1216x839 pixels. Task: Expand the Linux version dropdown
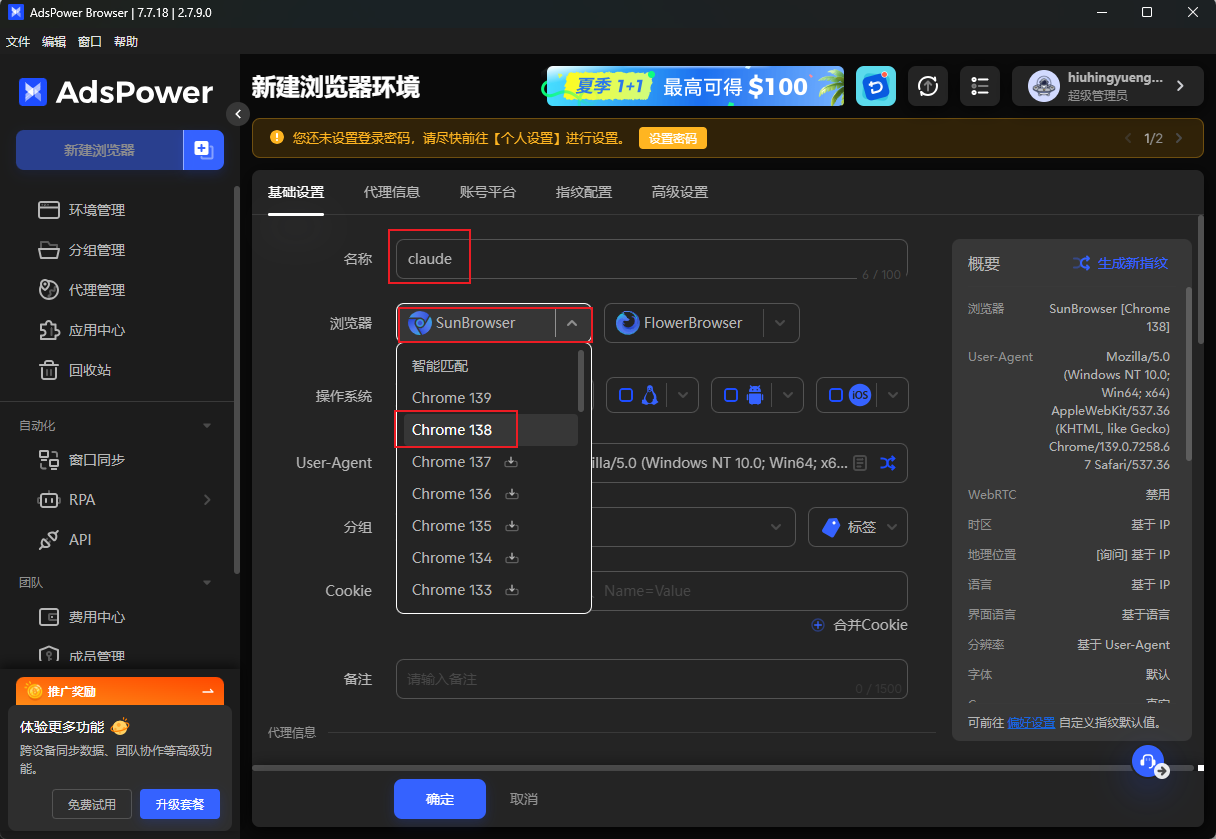684,395
